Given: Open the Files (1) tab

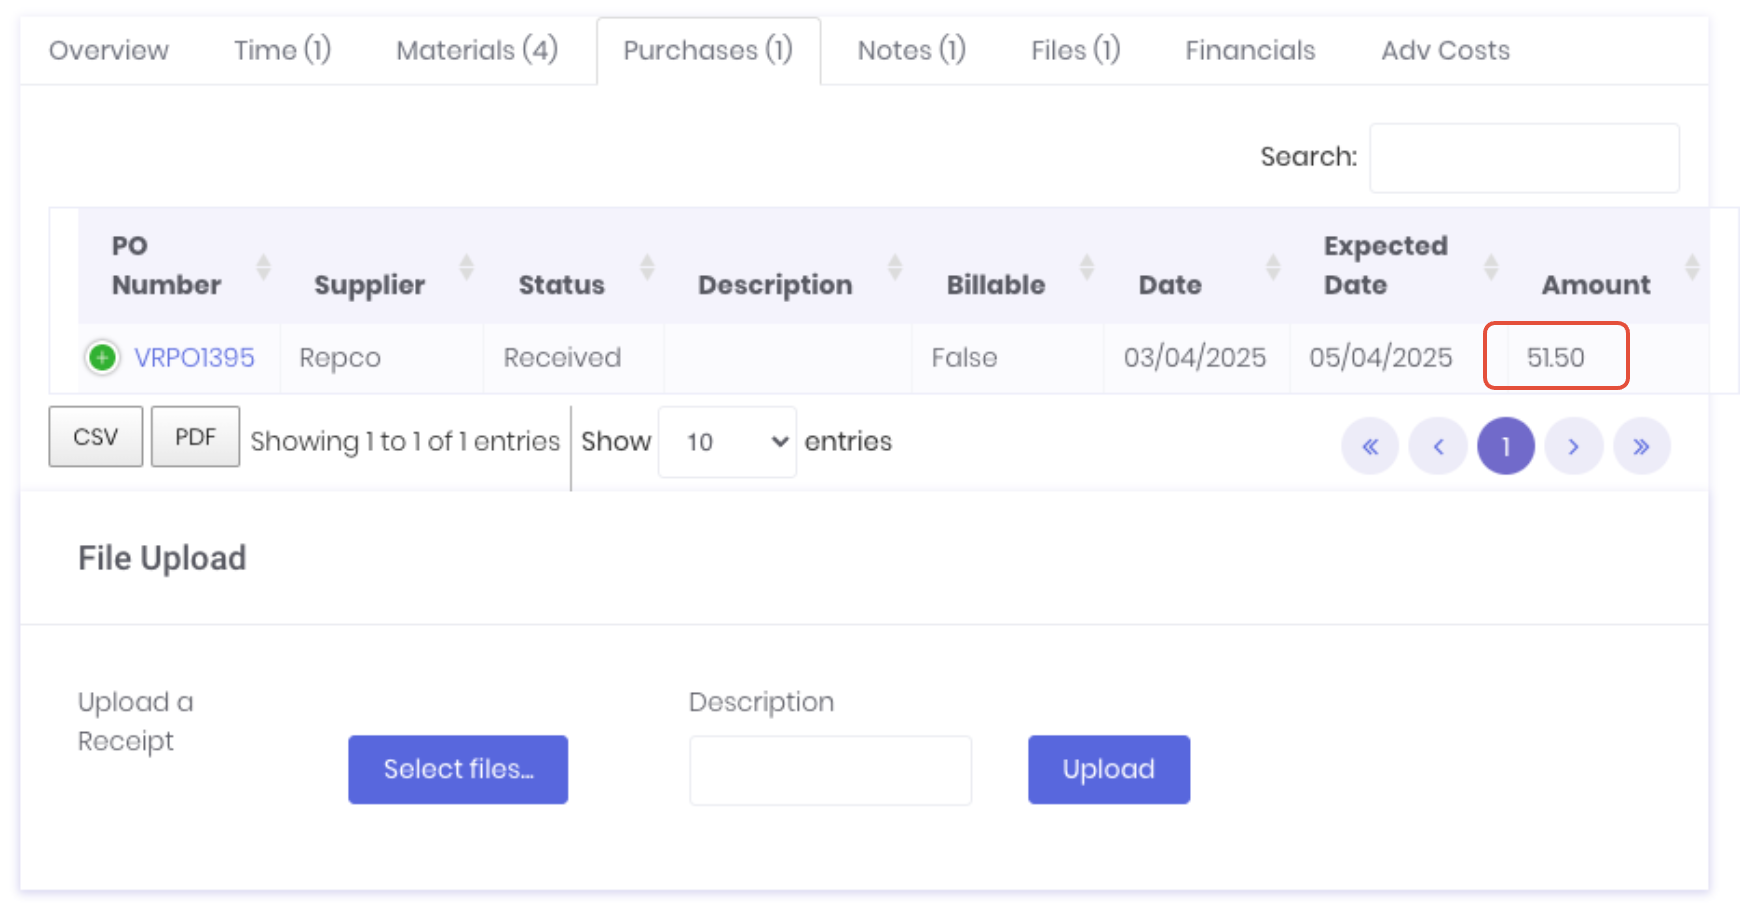Looking at the screenshot, I should [x=1076, y=50].
